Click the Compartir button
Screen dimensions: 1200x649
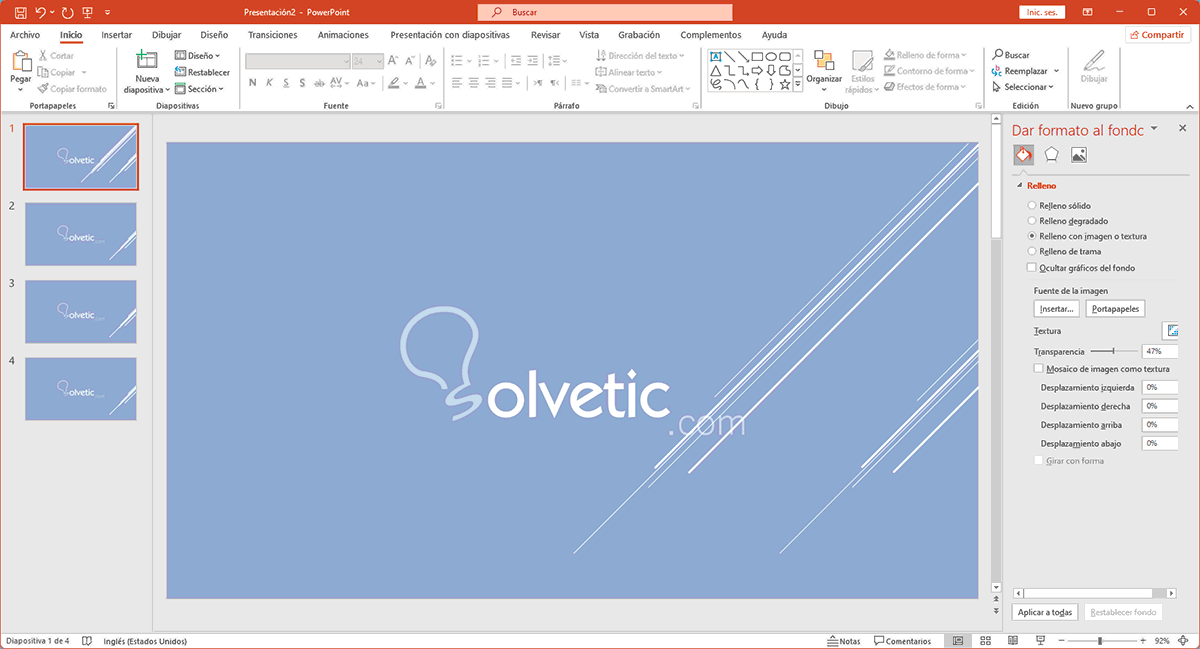coord(1157,35)
